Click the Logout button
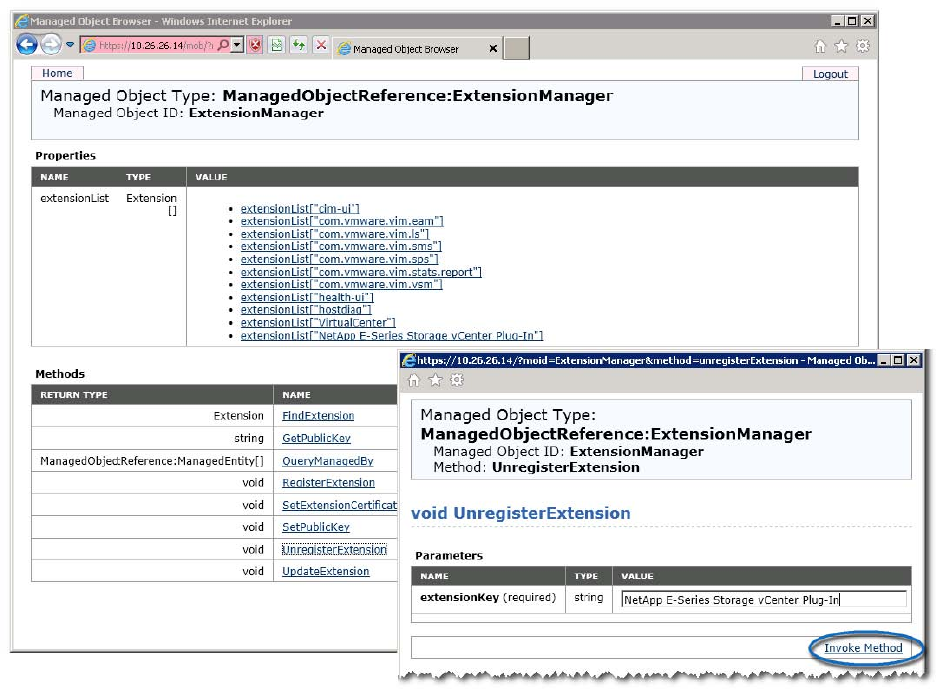 pyautogui.click(x=829, y=74)
